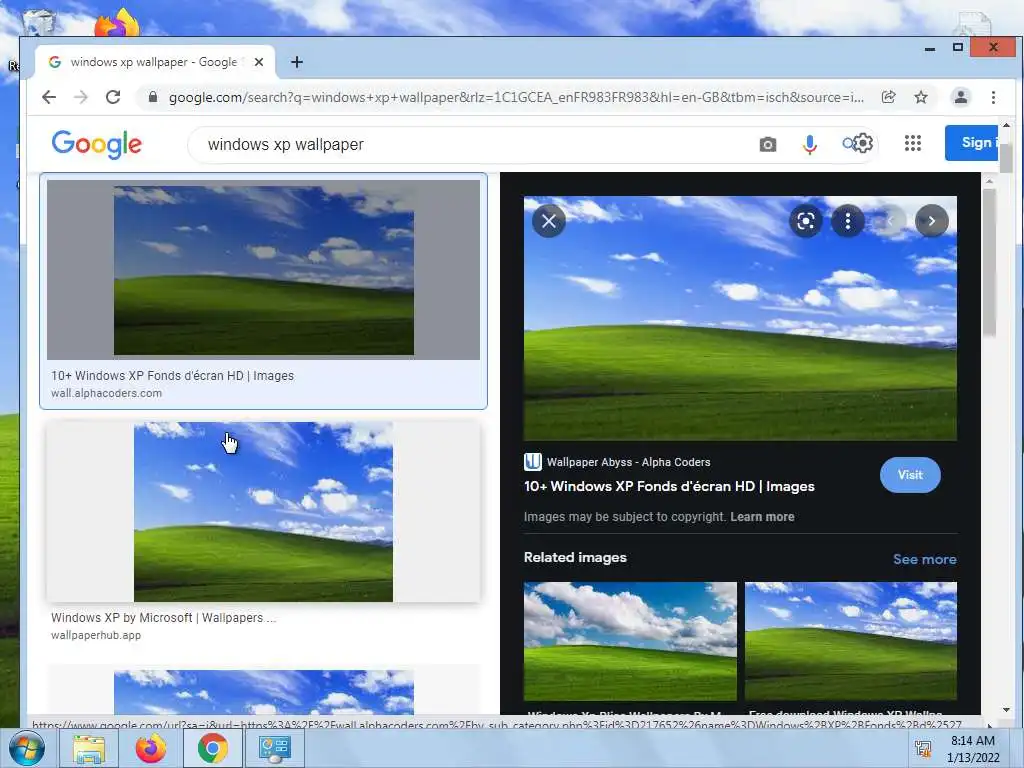1024x768 pixels.
Task: Click the Sign in button
Action: (x=971, y=142)
